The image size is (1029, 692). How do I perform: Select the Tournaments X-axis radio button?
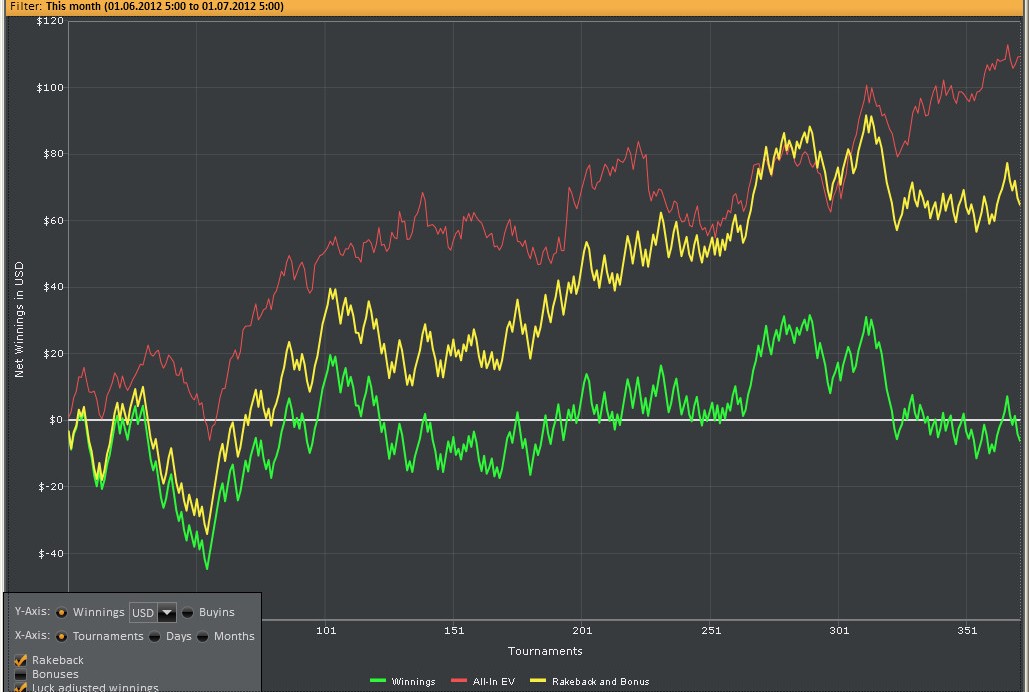[x=61, y=636]
